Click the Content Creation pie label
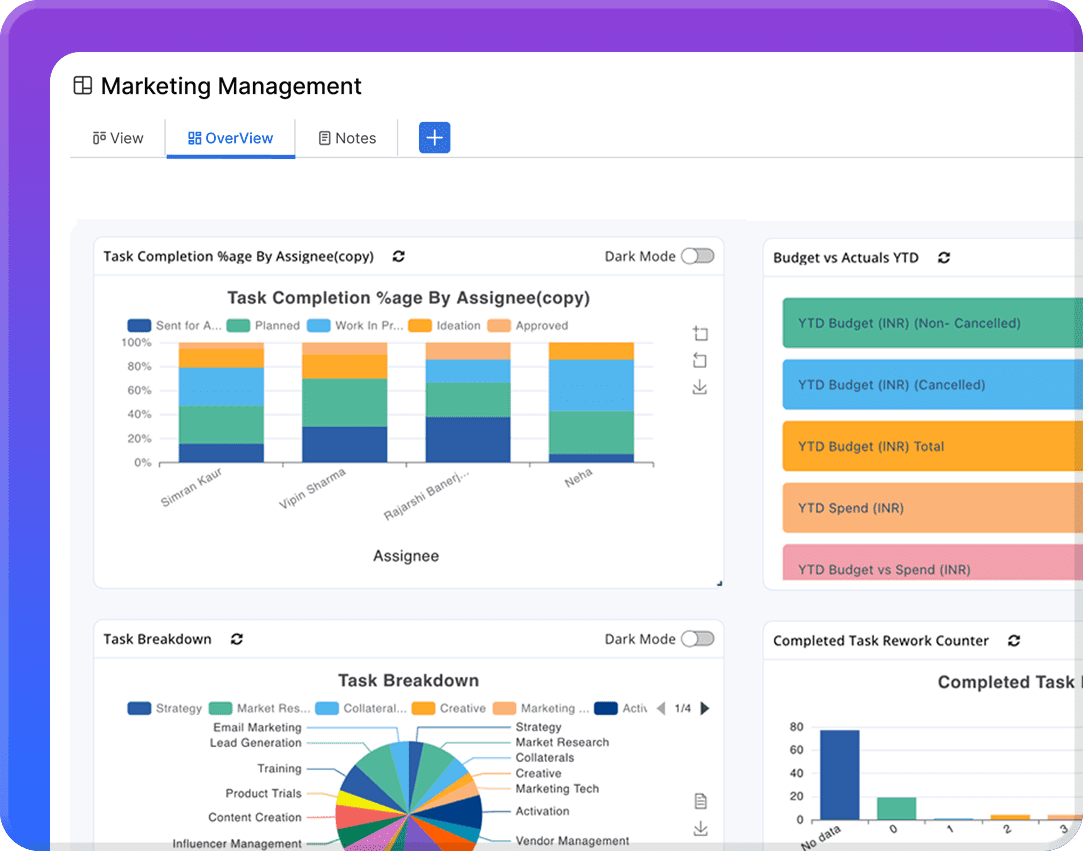The image size is (1083, 851). pyautogui.click(x=255, y=817)
